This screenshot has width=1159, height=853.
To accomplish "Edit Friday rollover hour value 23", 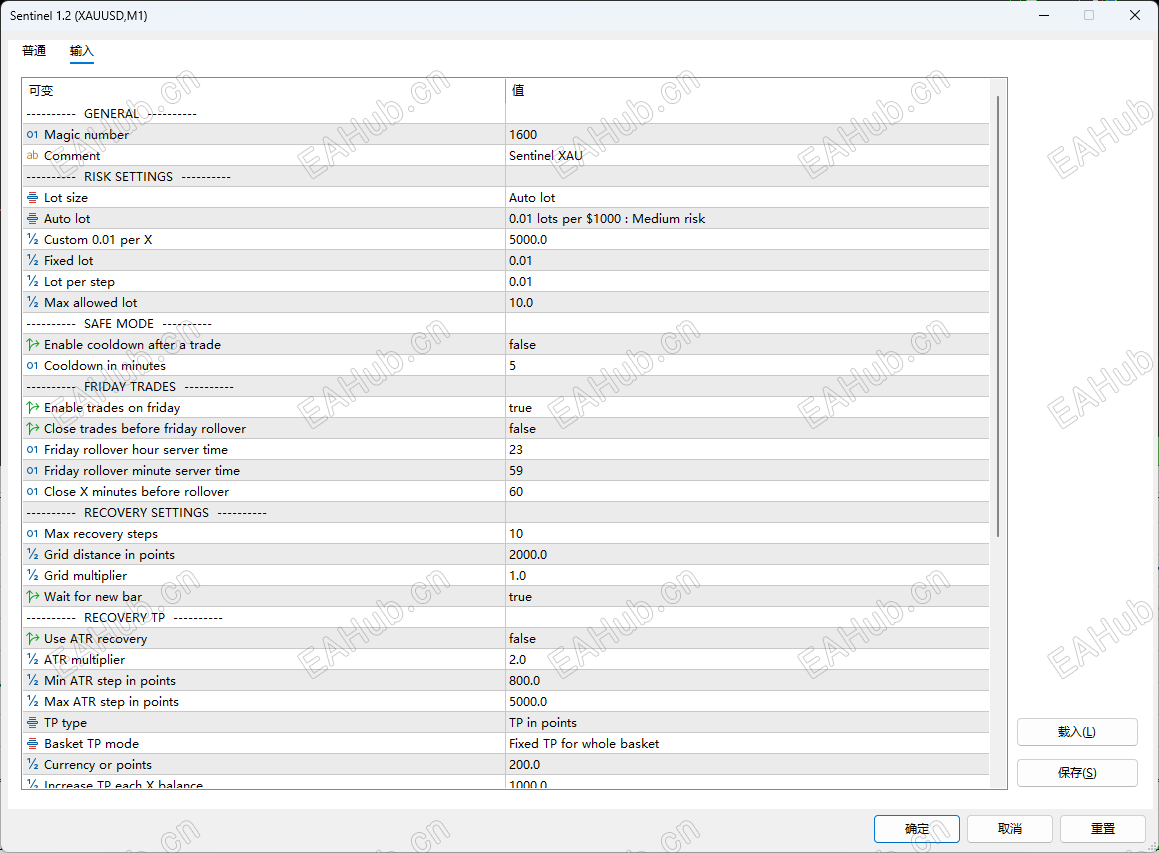I will (747, 449).
